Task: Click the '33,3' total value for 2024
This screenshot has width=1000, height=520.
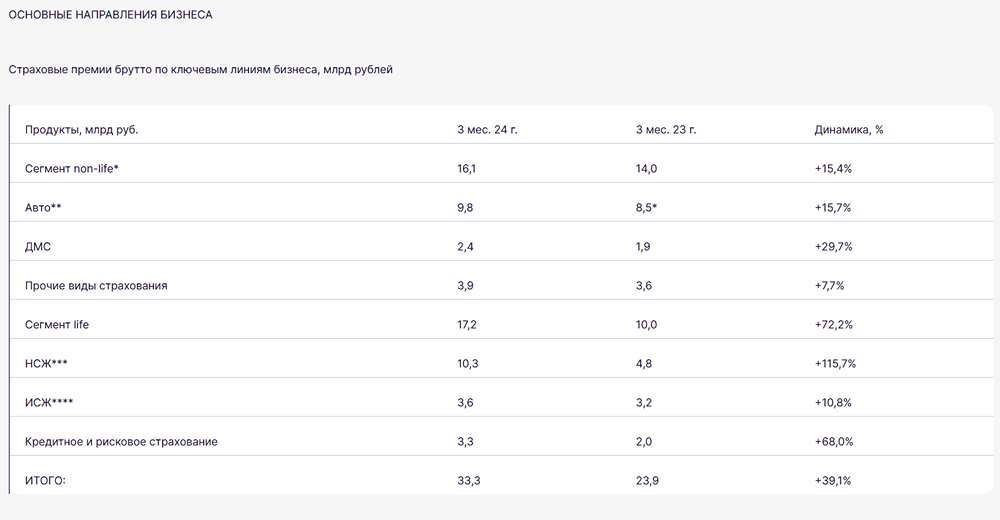Action: point(467,481)
